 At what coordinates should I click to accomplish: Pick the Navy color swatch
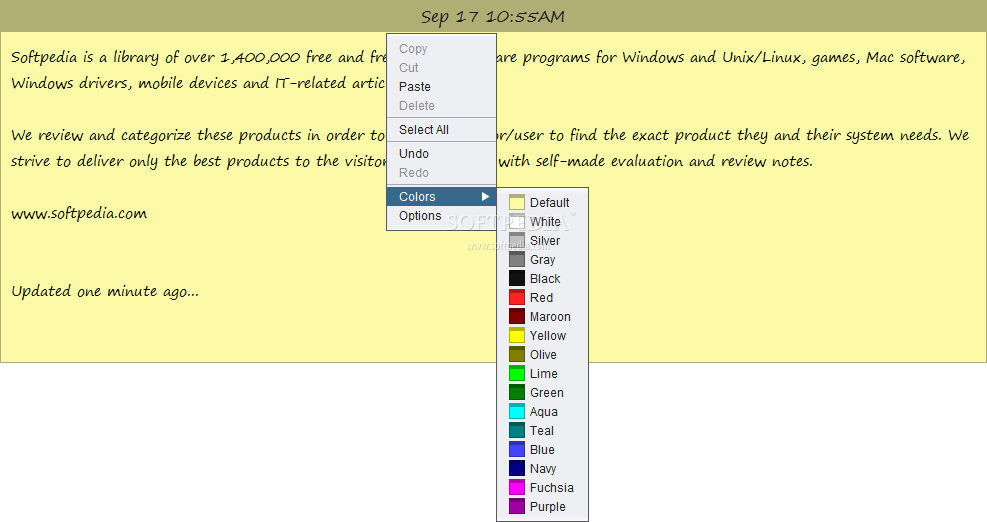[517, 468]
